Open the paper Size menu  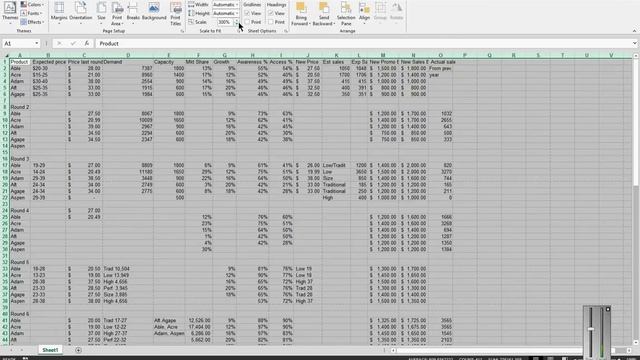click(x=101, y=12)
